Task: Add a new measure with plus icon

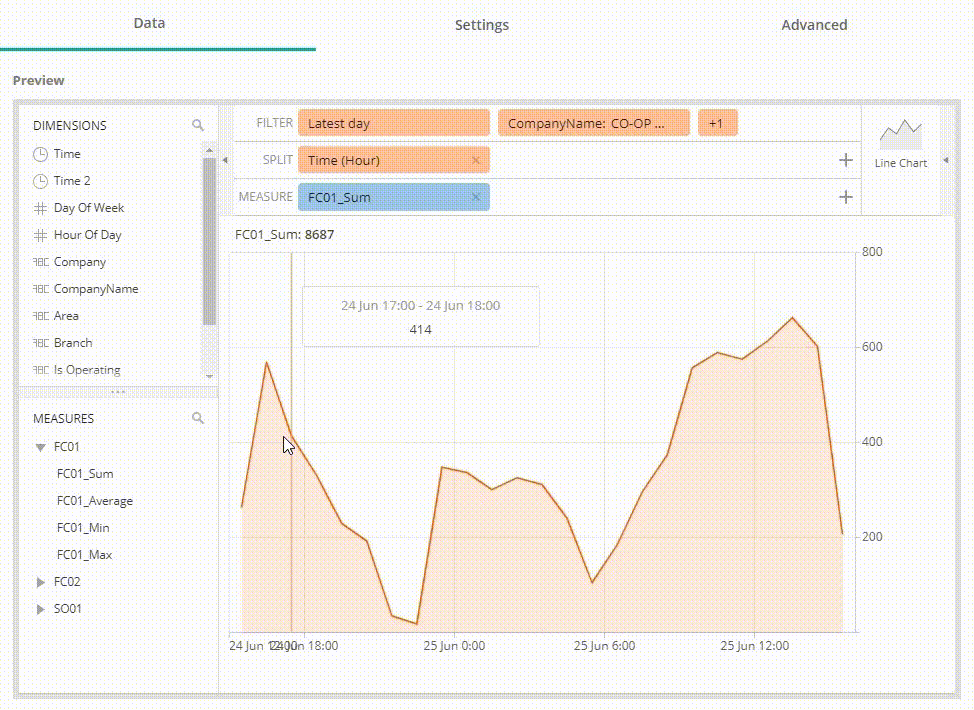Action: point(845,197)
